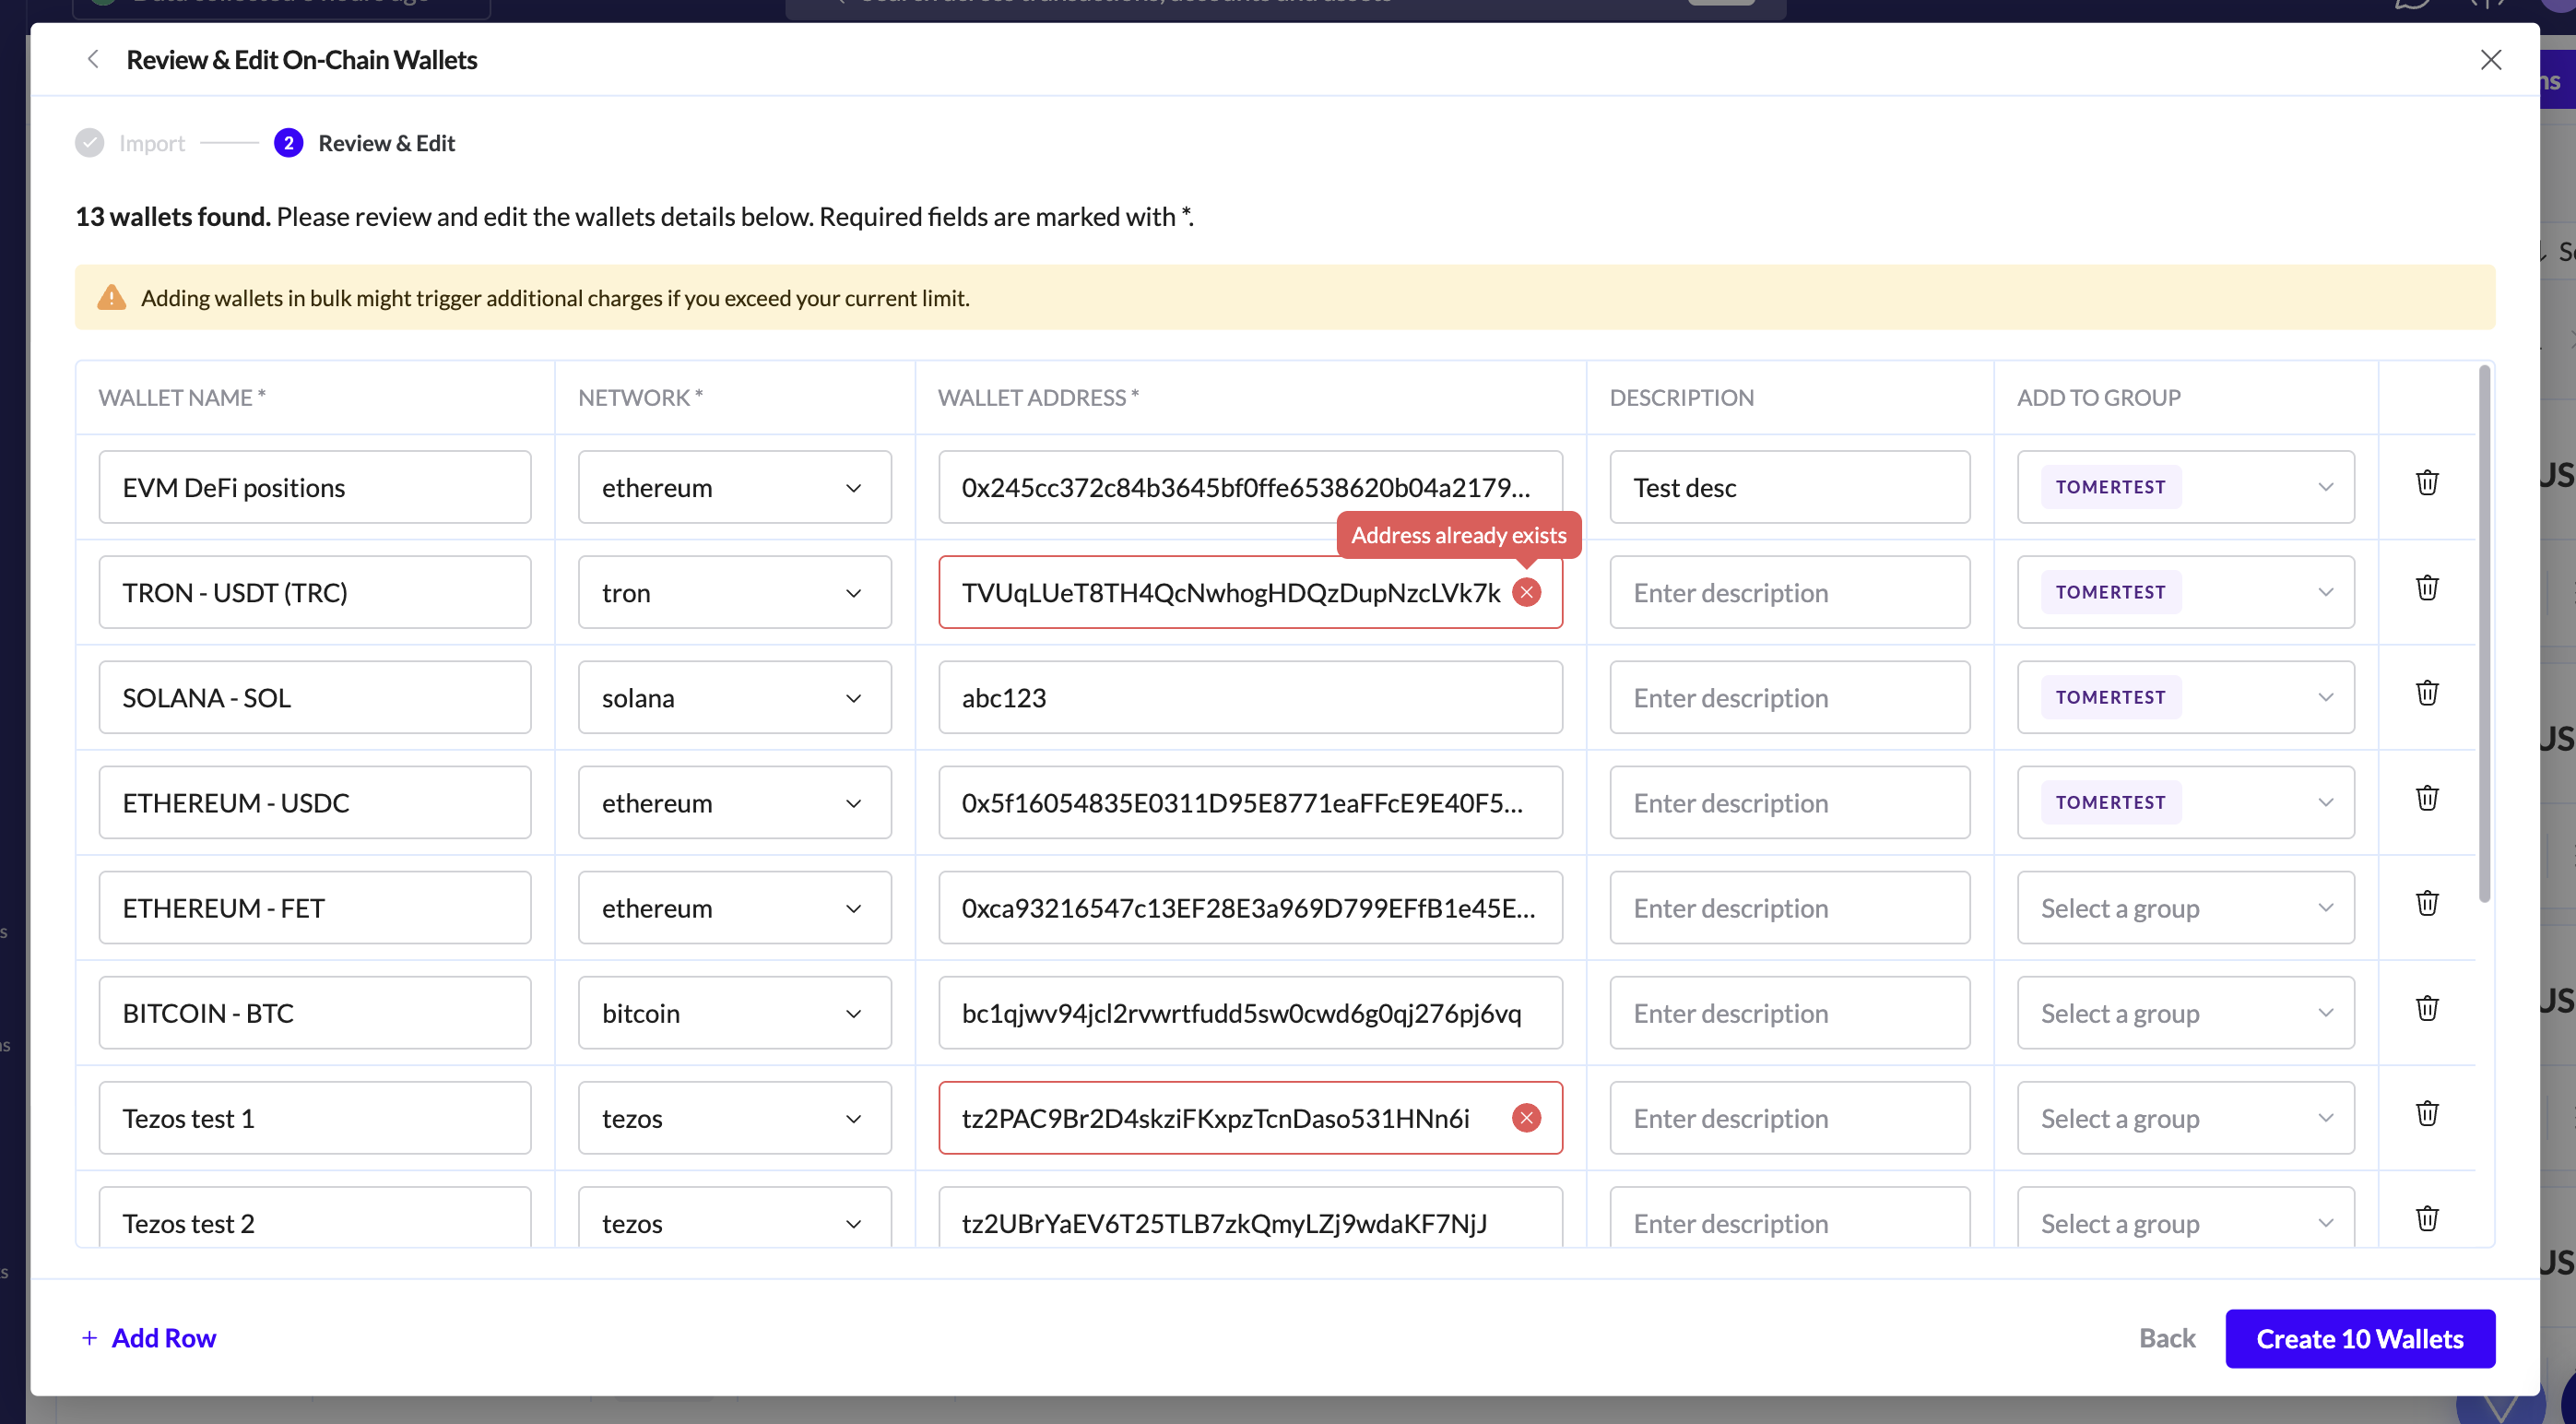
Task: Open group selector for ETHEREUM - FET row
Action: [2185, 908]
